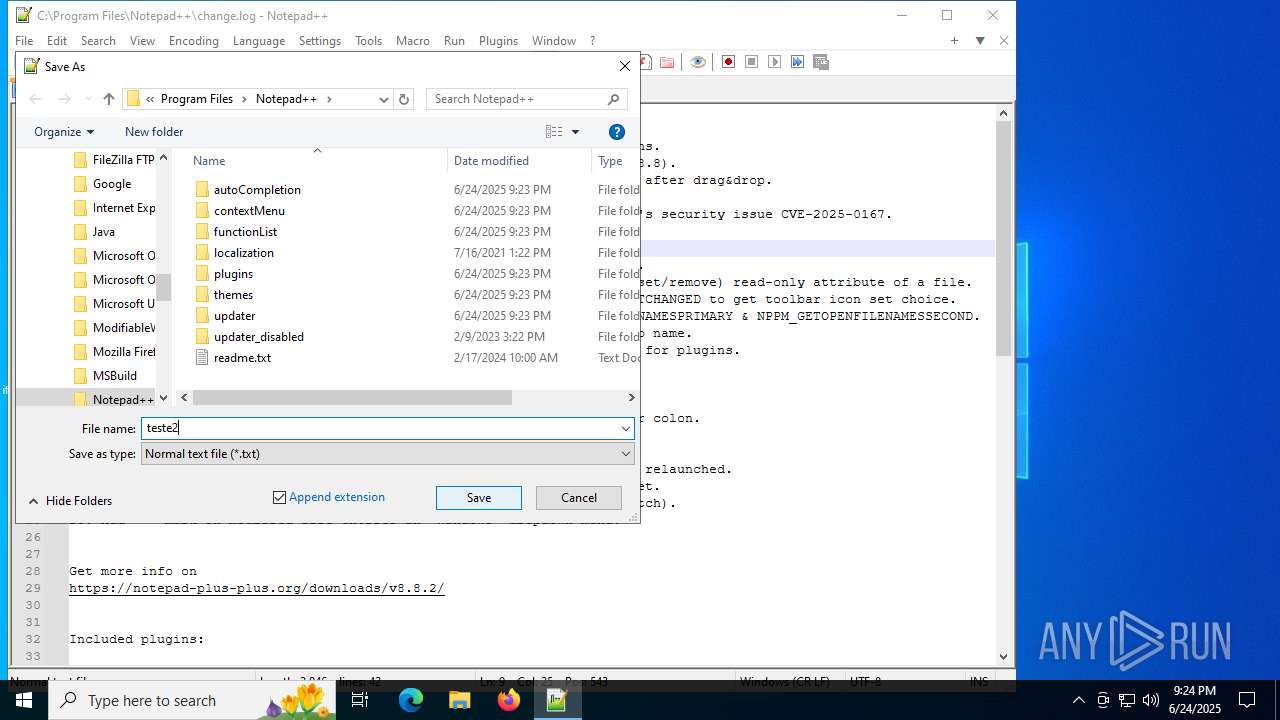Select Mozilla Firefox folder in tree
Image resolution: width=1280 pixels, height=720 pixels.
114,352
